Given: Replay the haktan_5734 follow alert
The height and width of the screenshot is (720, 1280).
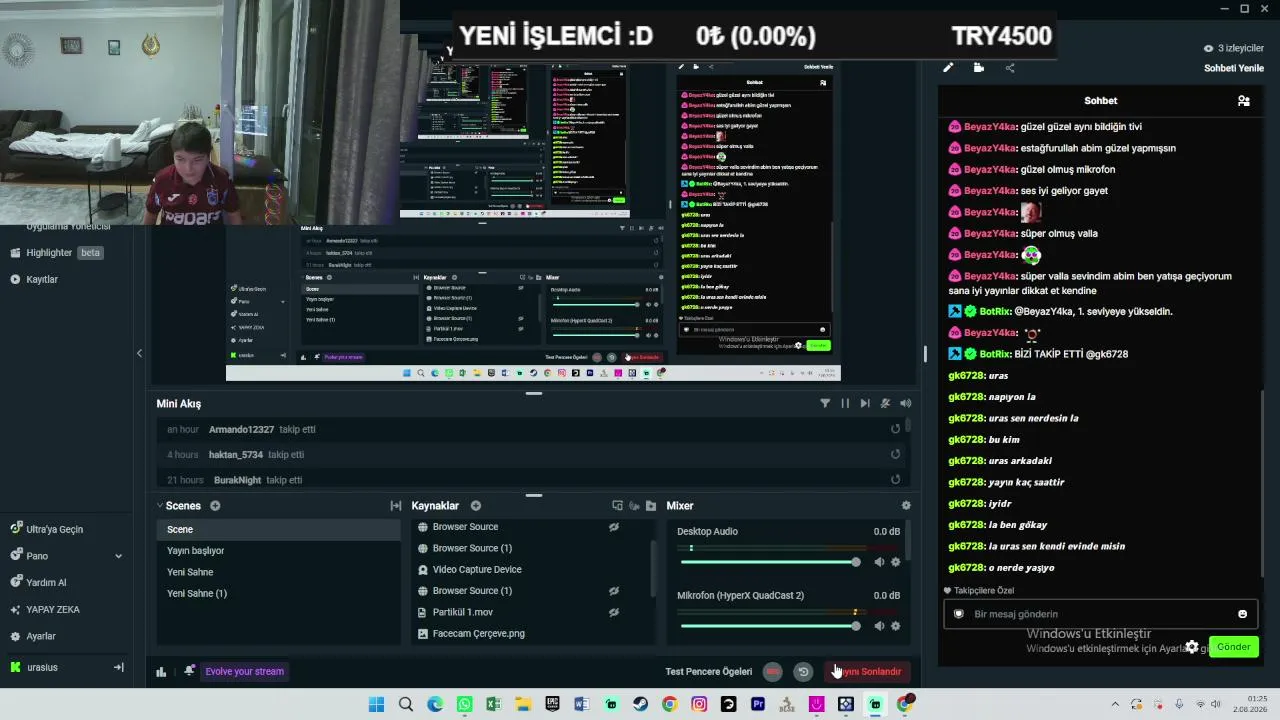Looking at the screenshot, I should coord(895,454).
